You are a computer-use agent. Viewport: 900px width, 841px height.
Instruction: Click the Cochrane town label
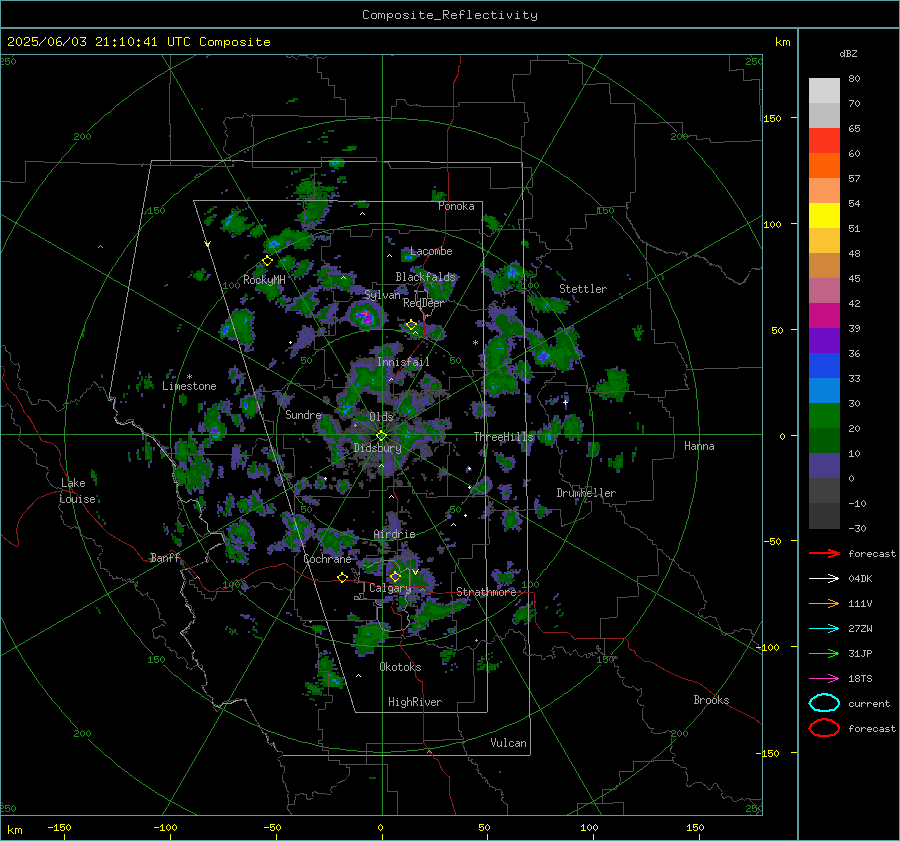(x=327, y=559)
